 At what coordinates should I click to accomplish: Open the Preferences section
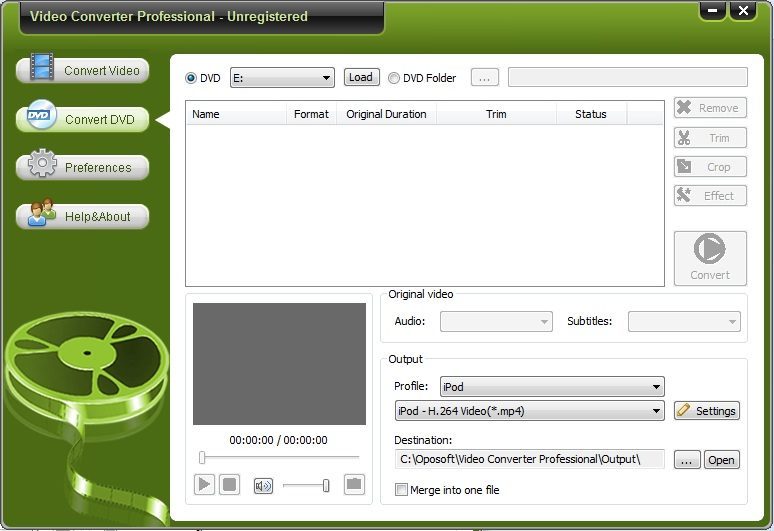tap(82, 167)
